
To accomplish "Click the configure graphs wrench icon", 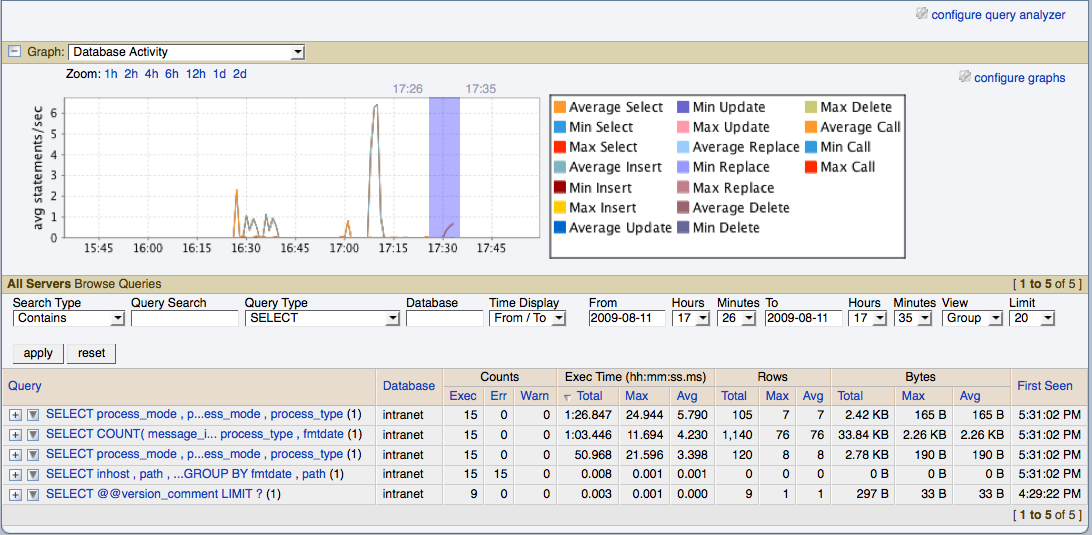I will click(x=964, y=77).
